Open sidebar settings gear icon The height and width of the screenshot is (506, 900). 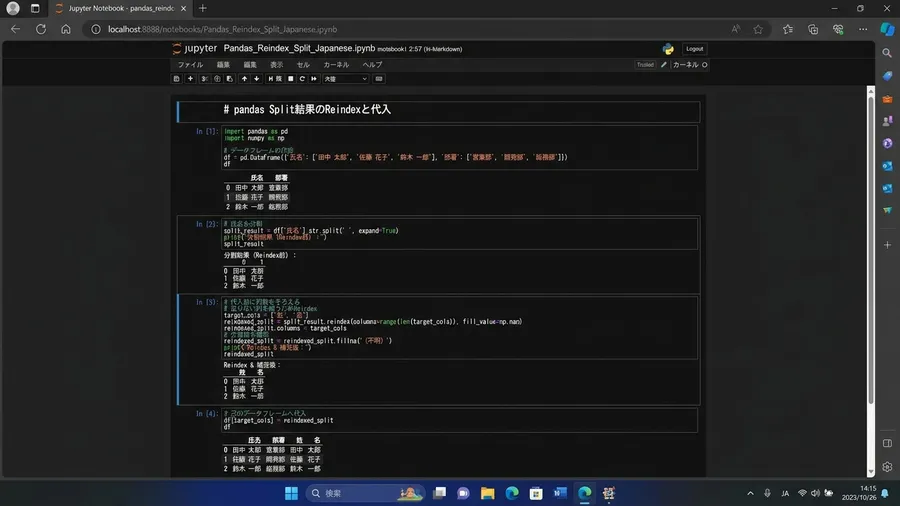coord(887,467)
